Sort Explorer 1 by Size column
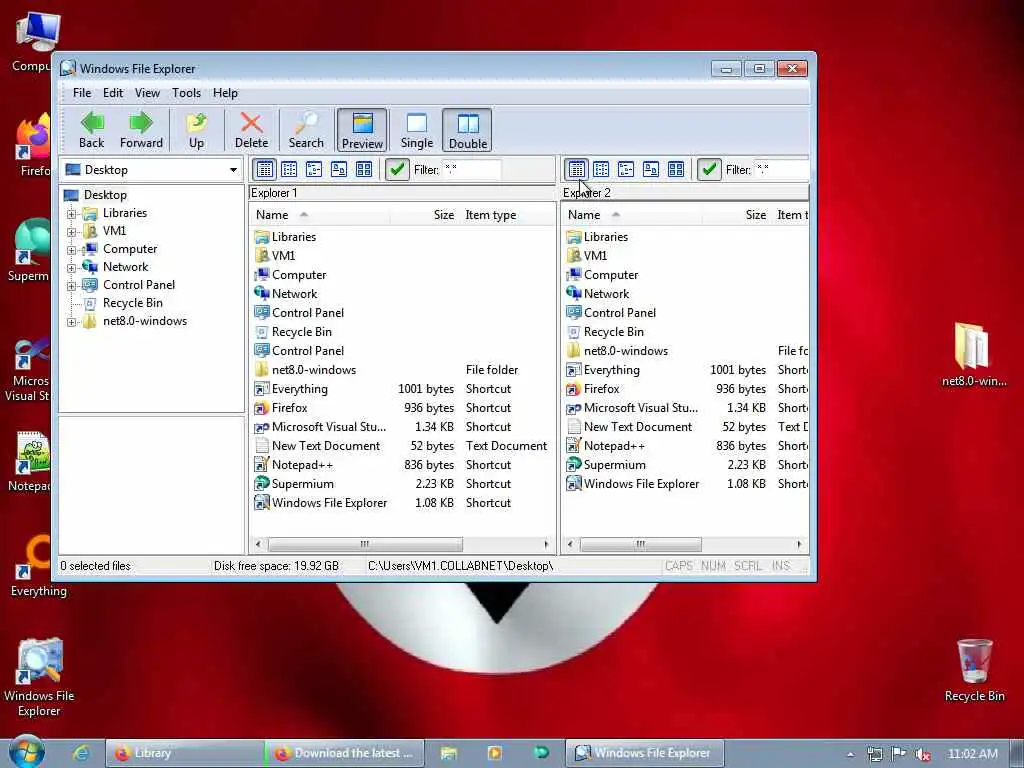Viewport: 1024px width, 768px height. tap(424, 215)
